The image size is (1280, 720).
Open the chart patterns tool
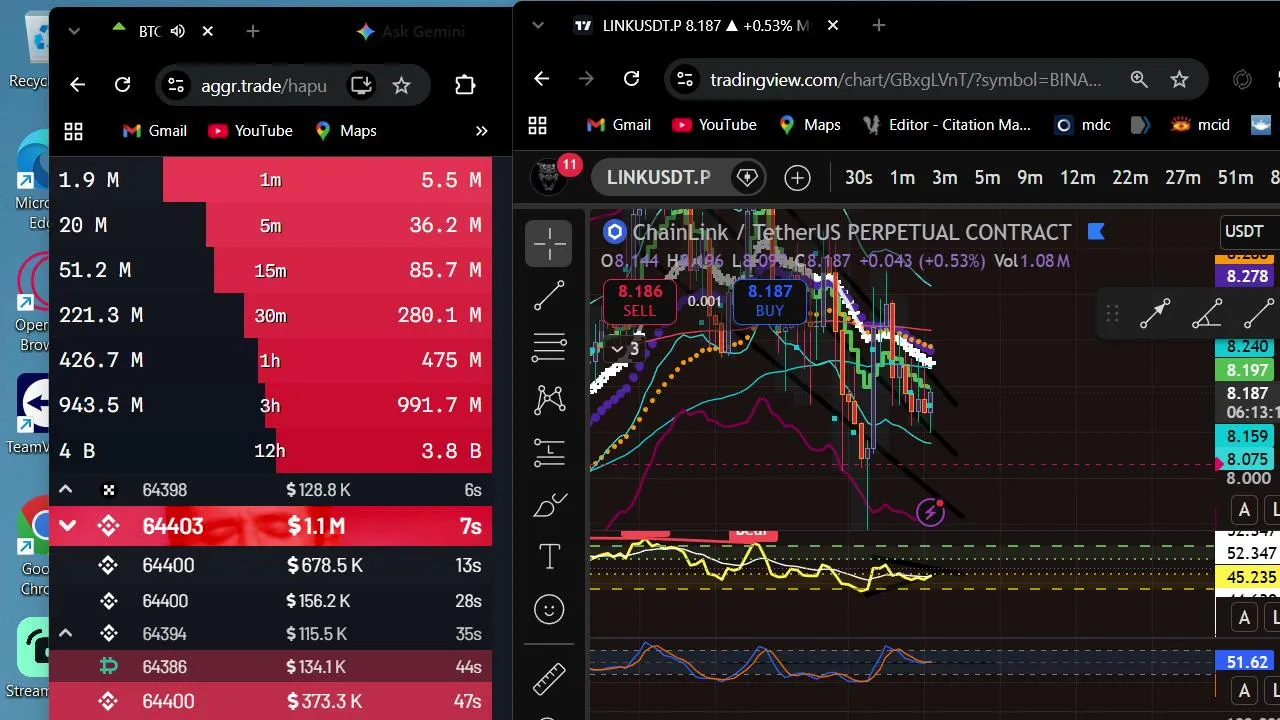(549, 400)
